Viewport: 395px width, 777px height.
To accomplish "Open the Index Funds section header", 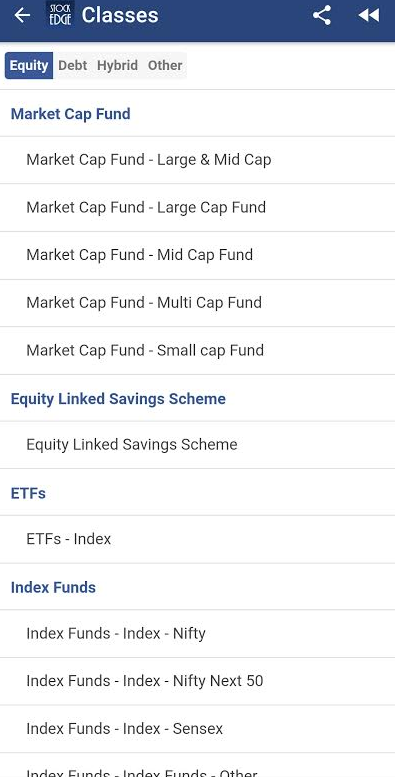I will (x=197, y=587).
